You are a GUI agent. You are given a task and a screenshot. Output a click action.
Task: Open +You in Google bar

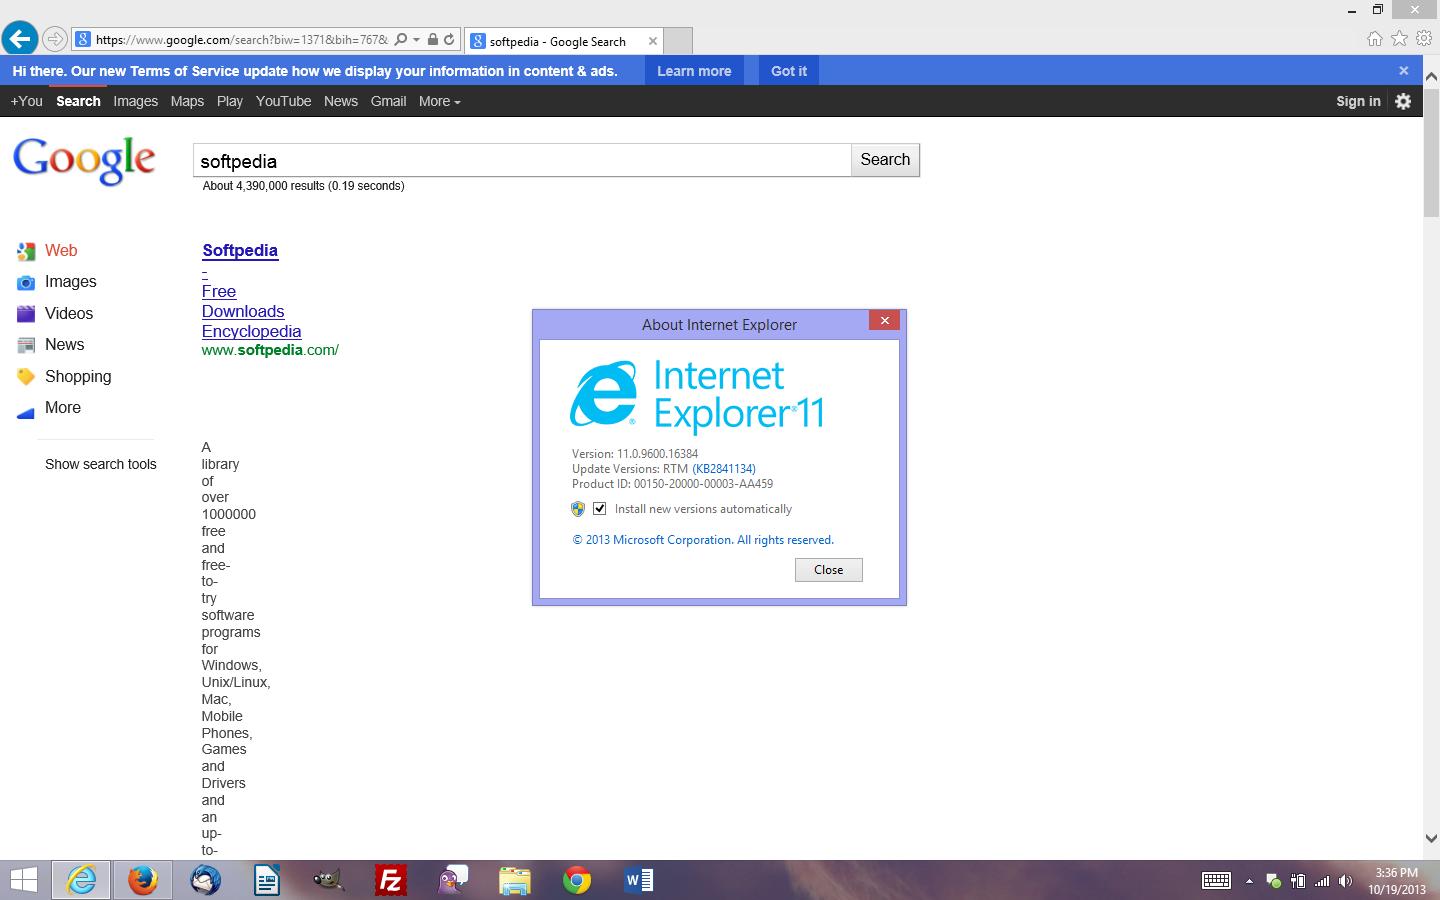pyautogui.click(x=26, y=101)
